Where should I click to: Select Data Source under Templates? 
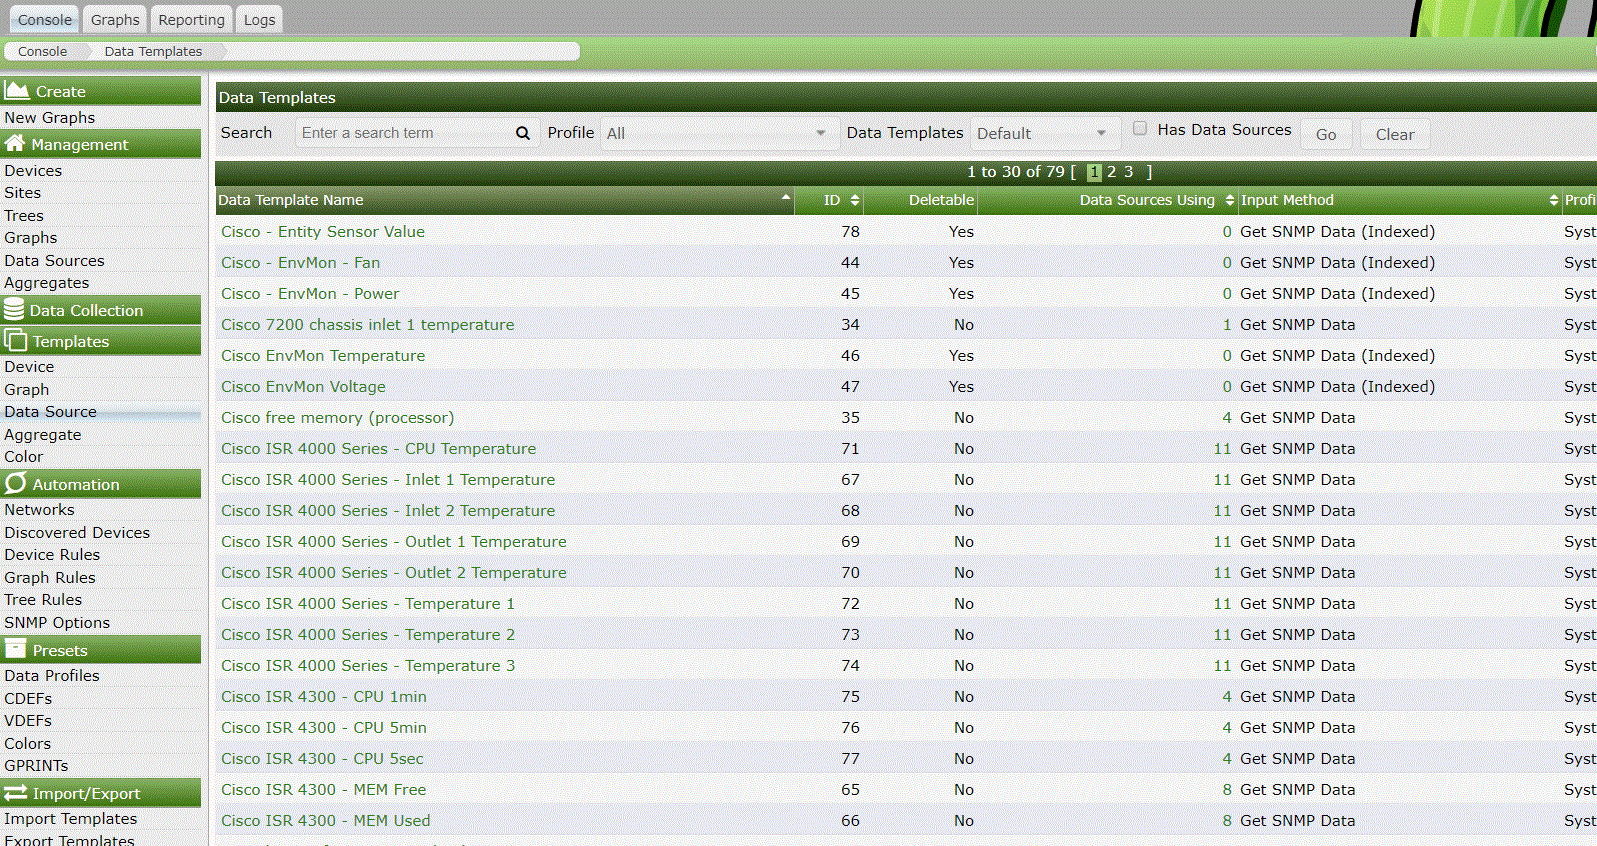click(x=51, y=411)
